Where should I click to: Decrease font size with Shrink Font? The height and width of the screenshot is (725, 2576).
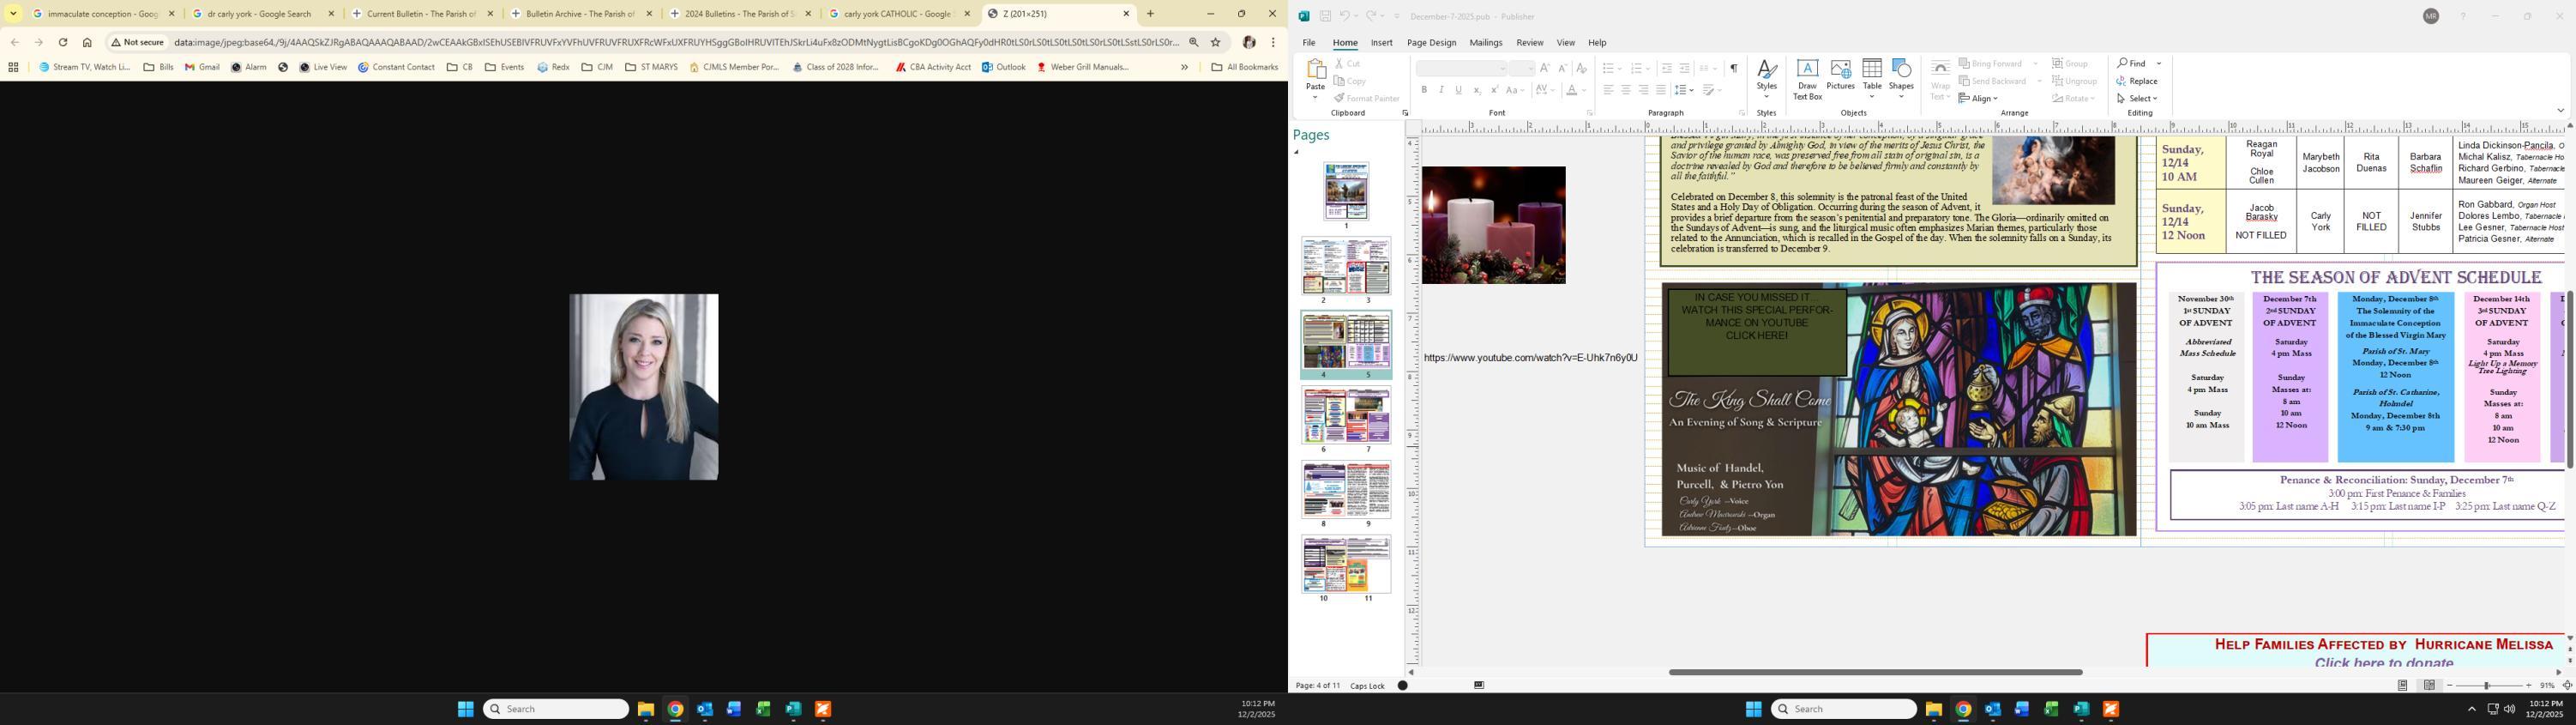click(1562, 68)
